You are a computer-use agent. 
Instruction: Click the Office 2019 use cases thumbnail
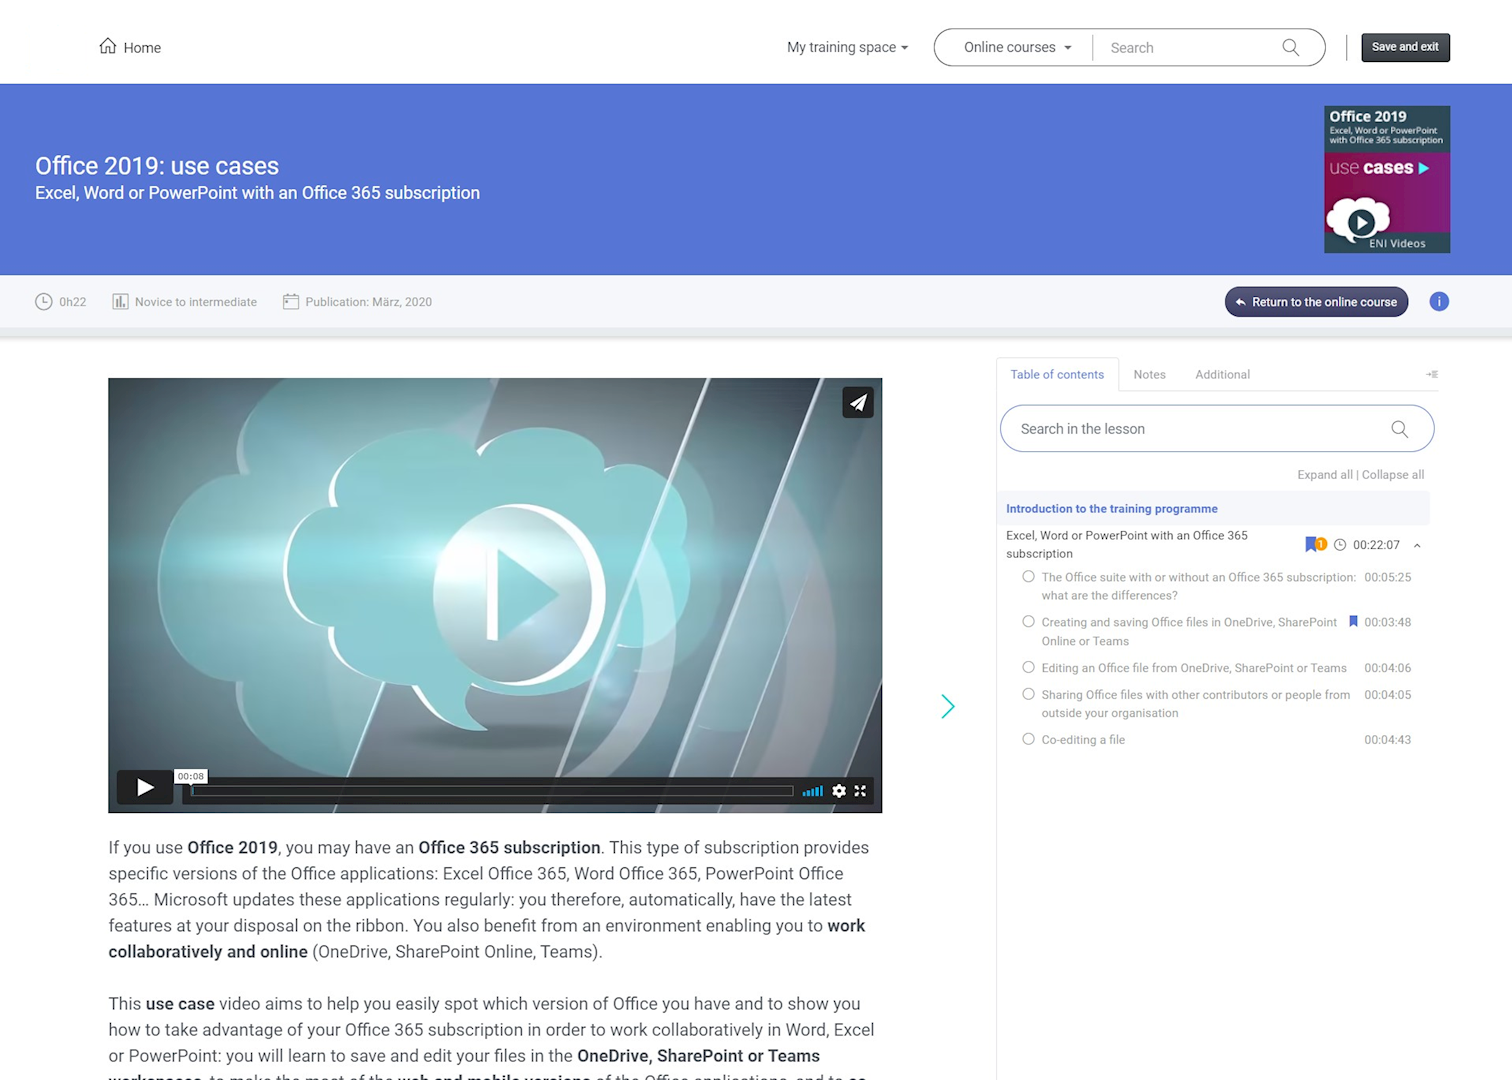click(1387, 179)
